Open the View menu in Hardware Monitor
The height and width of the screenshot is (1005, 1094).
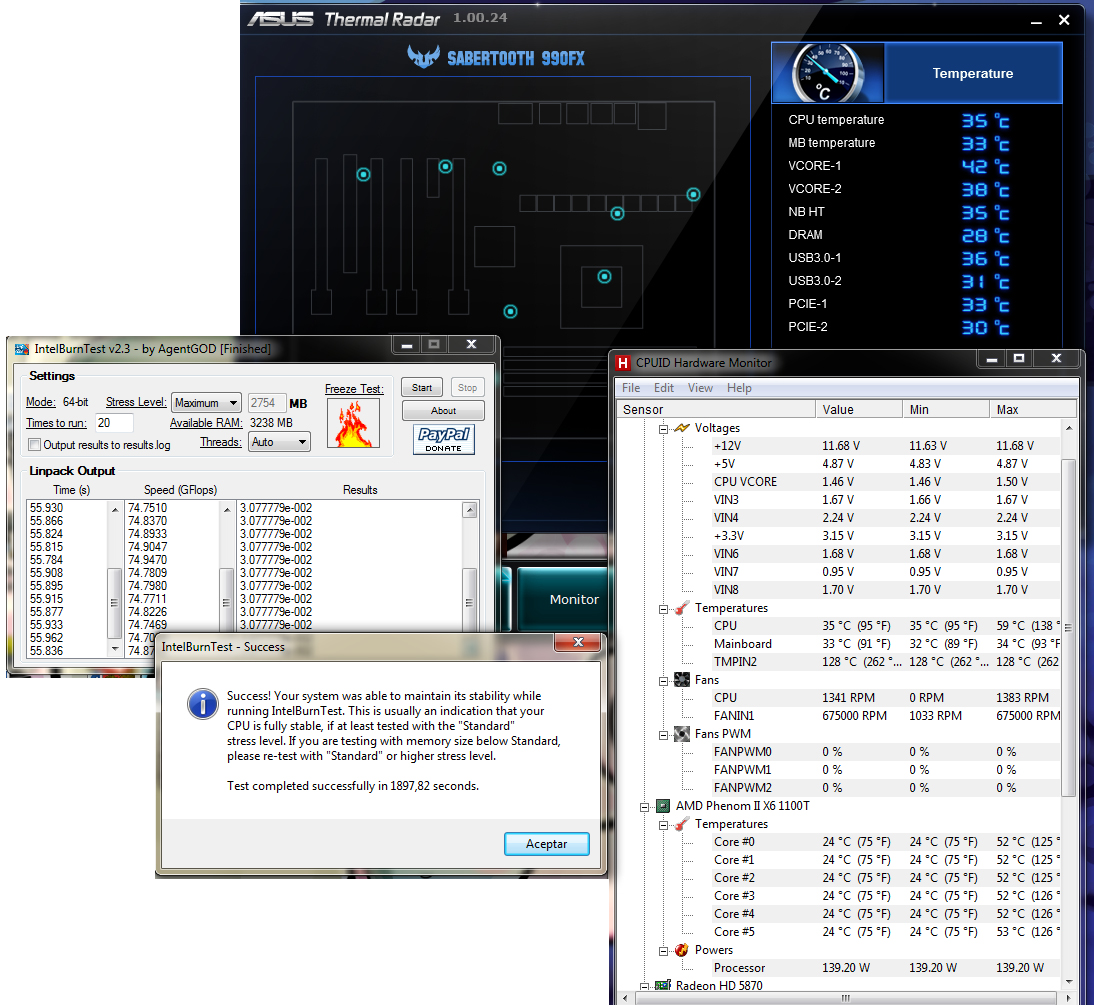(700, 388)
